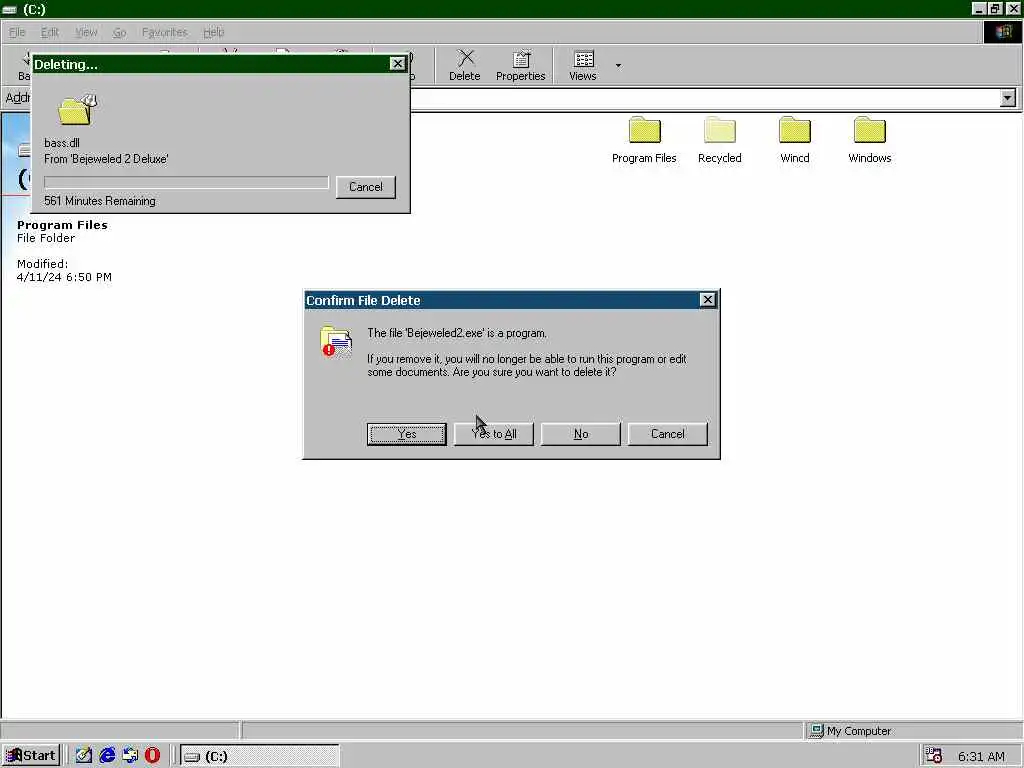The image size is (1024, 768).
Task: Select the Windows folder icon
Action: point(869,140)
